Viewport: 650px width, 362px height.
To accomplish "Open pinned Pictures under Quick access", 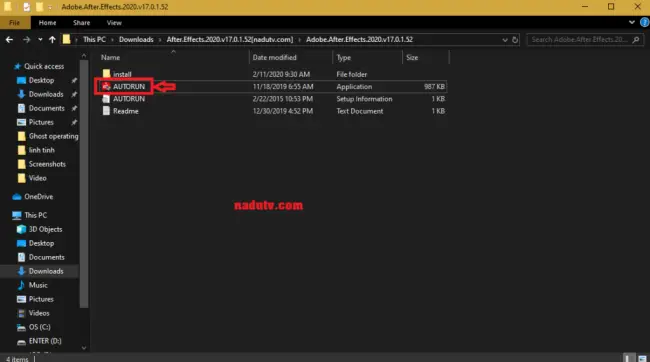I will [x=41, y=122].
